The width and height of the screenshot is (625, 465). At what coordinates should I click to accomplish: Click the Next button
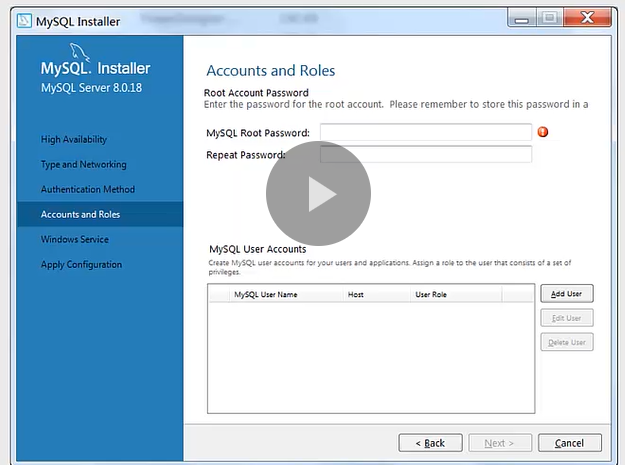tap(500, 443)
